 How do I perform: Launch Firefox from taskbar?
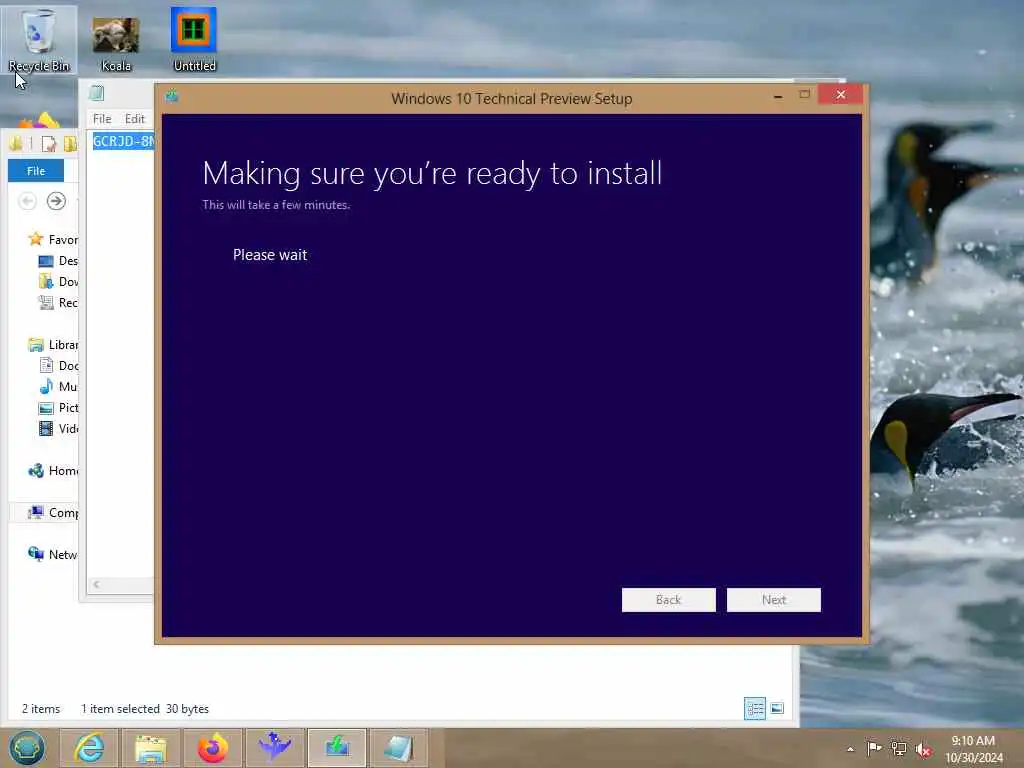coord(212,748)
